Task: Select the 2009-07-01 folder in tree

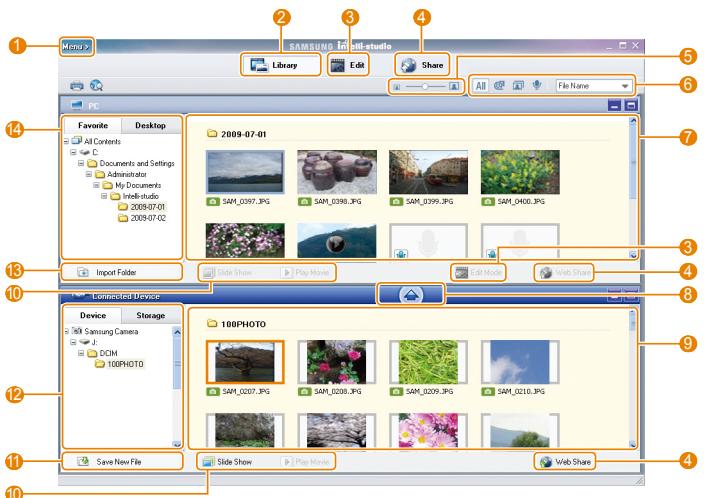Action: [x=142, y=207]
